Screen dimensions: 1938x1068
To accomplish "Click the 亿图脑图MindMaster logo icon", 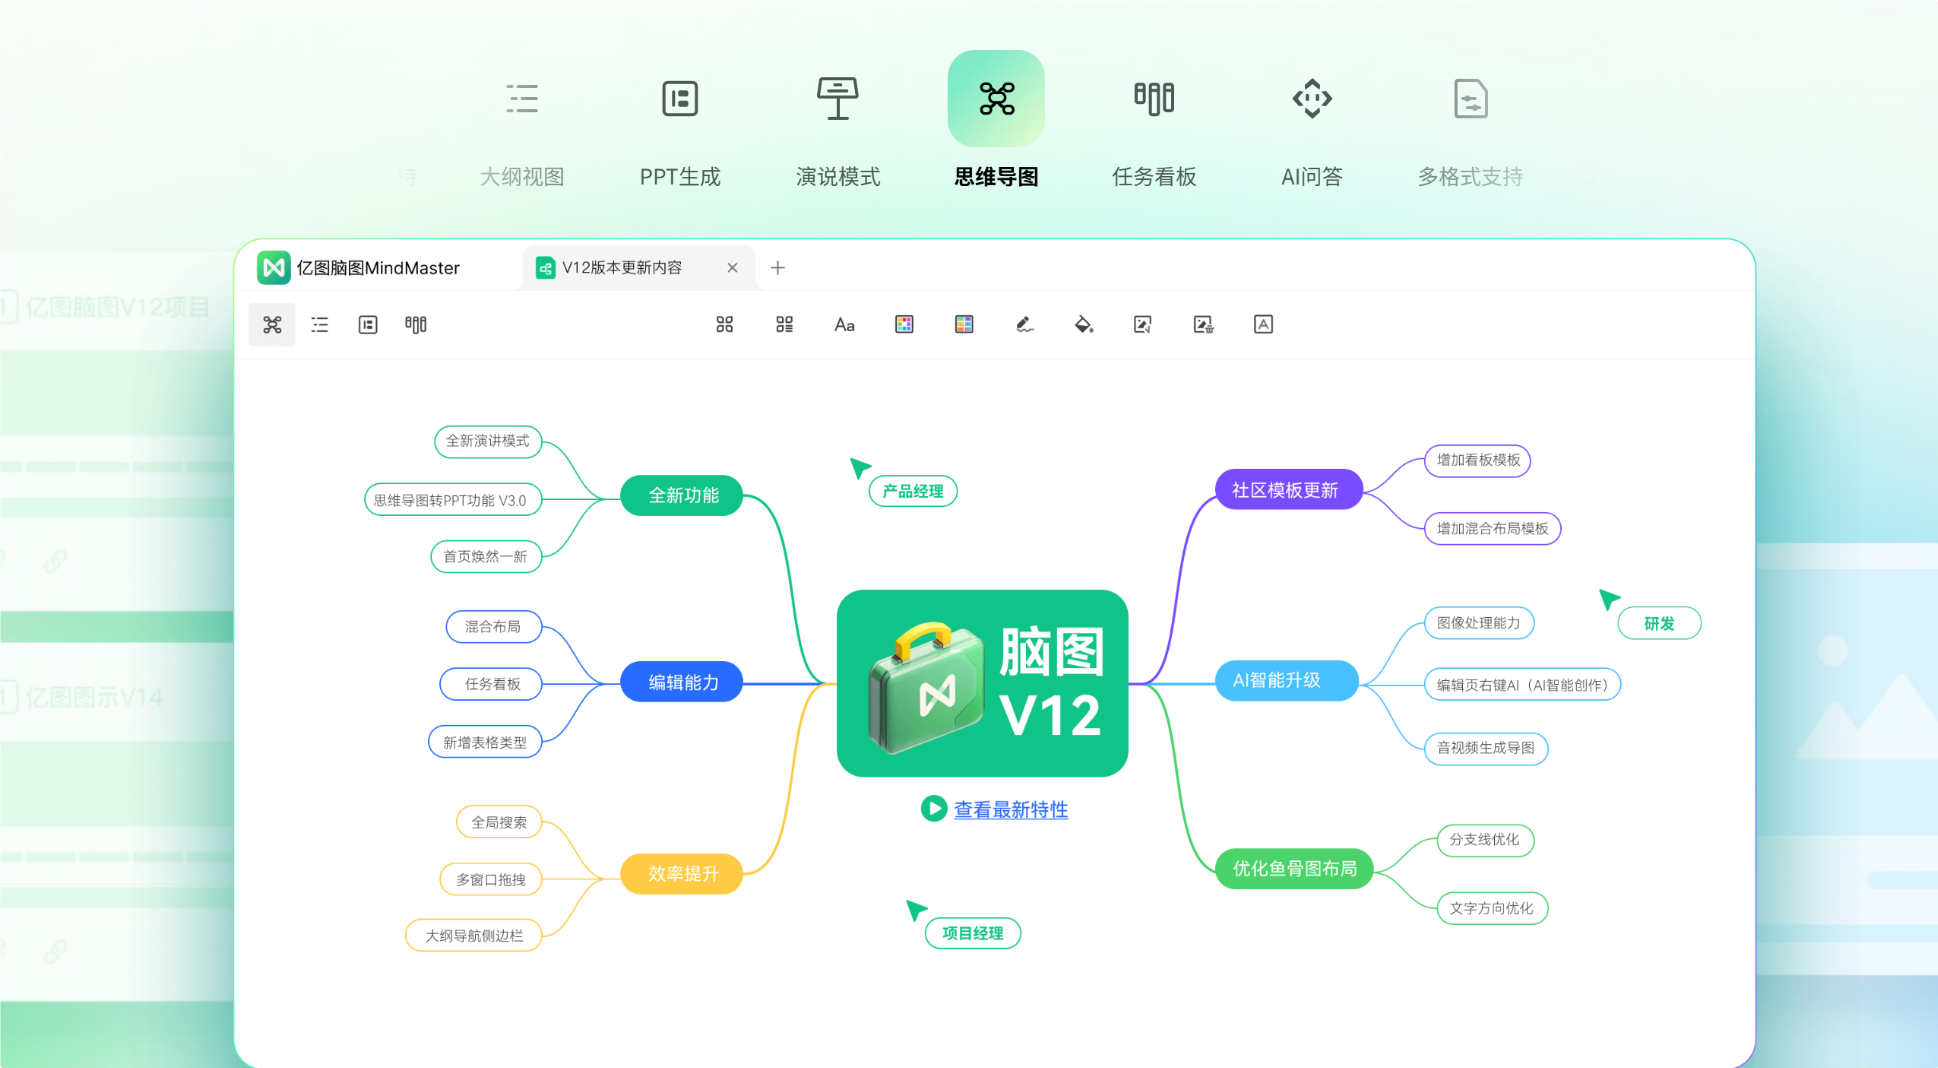I will pos(273,267).
